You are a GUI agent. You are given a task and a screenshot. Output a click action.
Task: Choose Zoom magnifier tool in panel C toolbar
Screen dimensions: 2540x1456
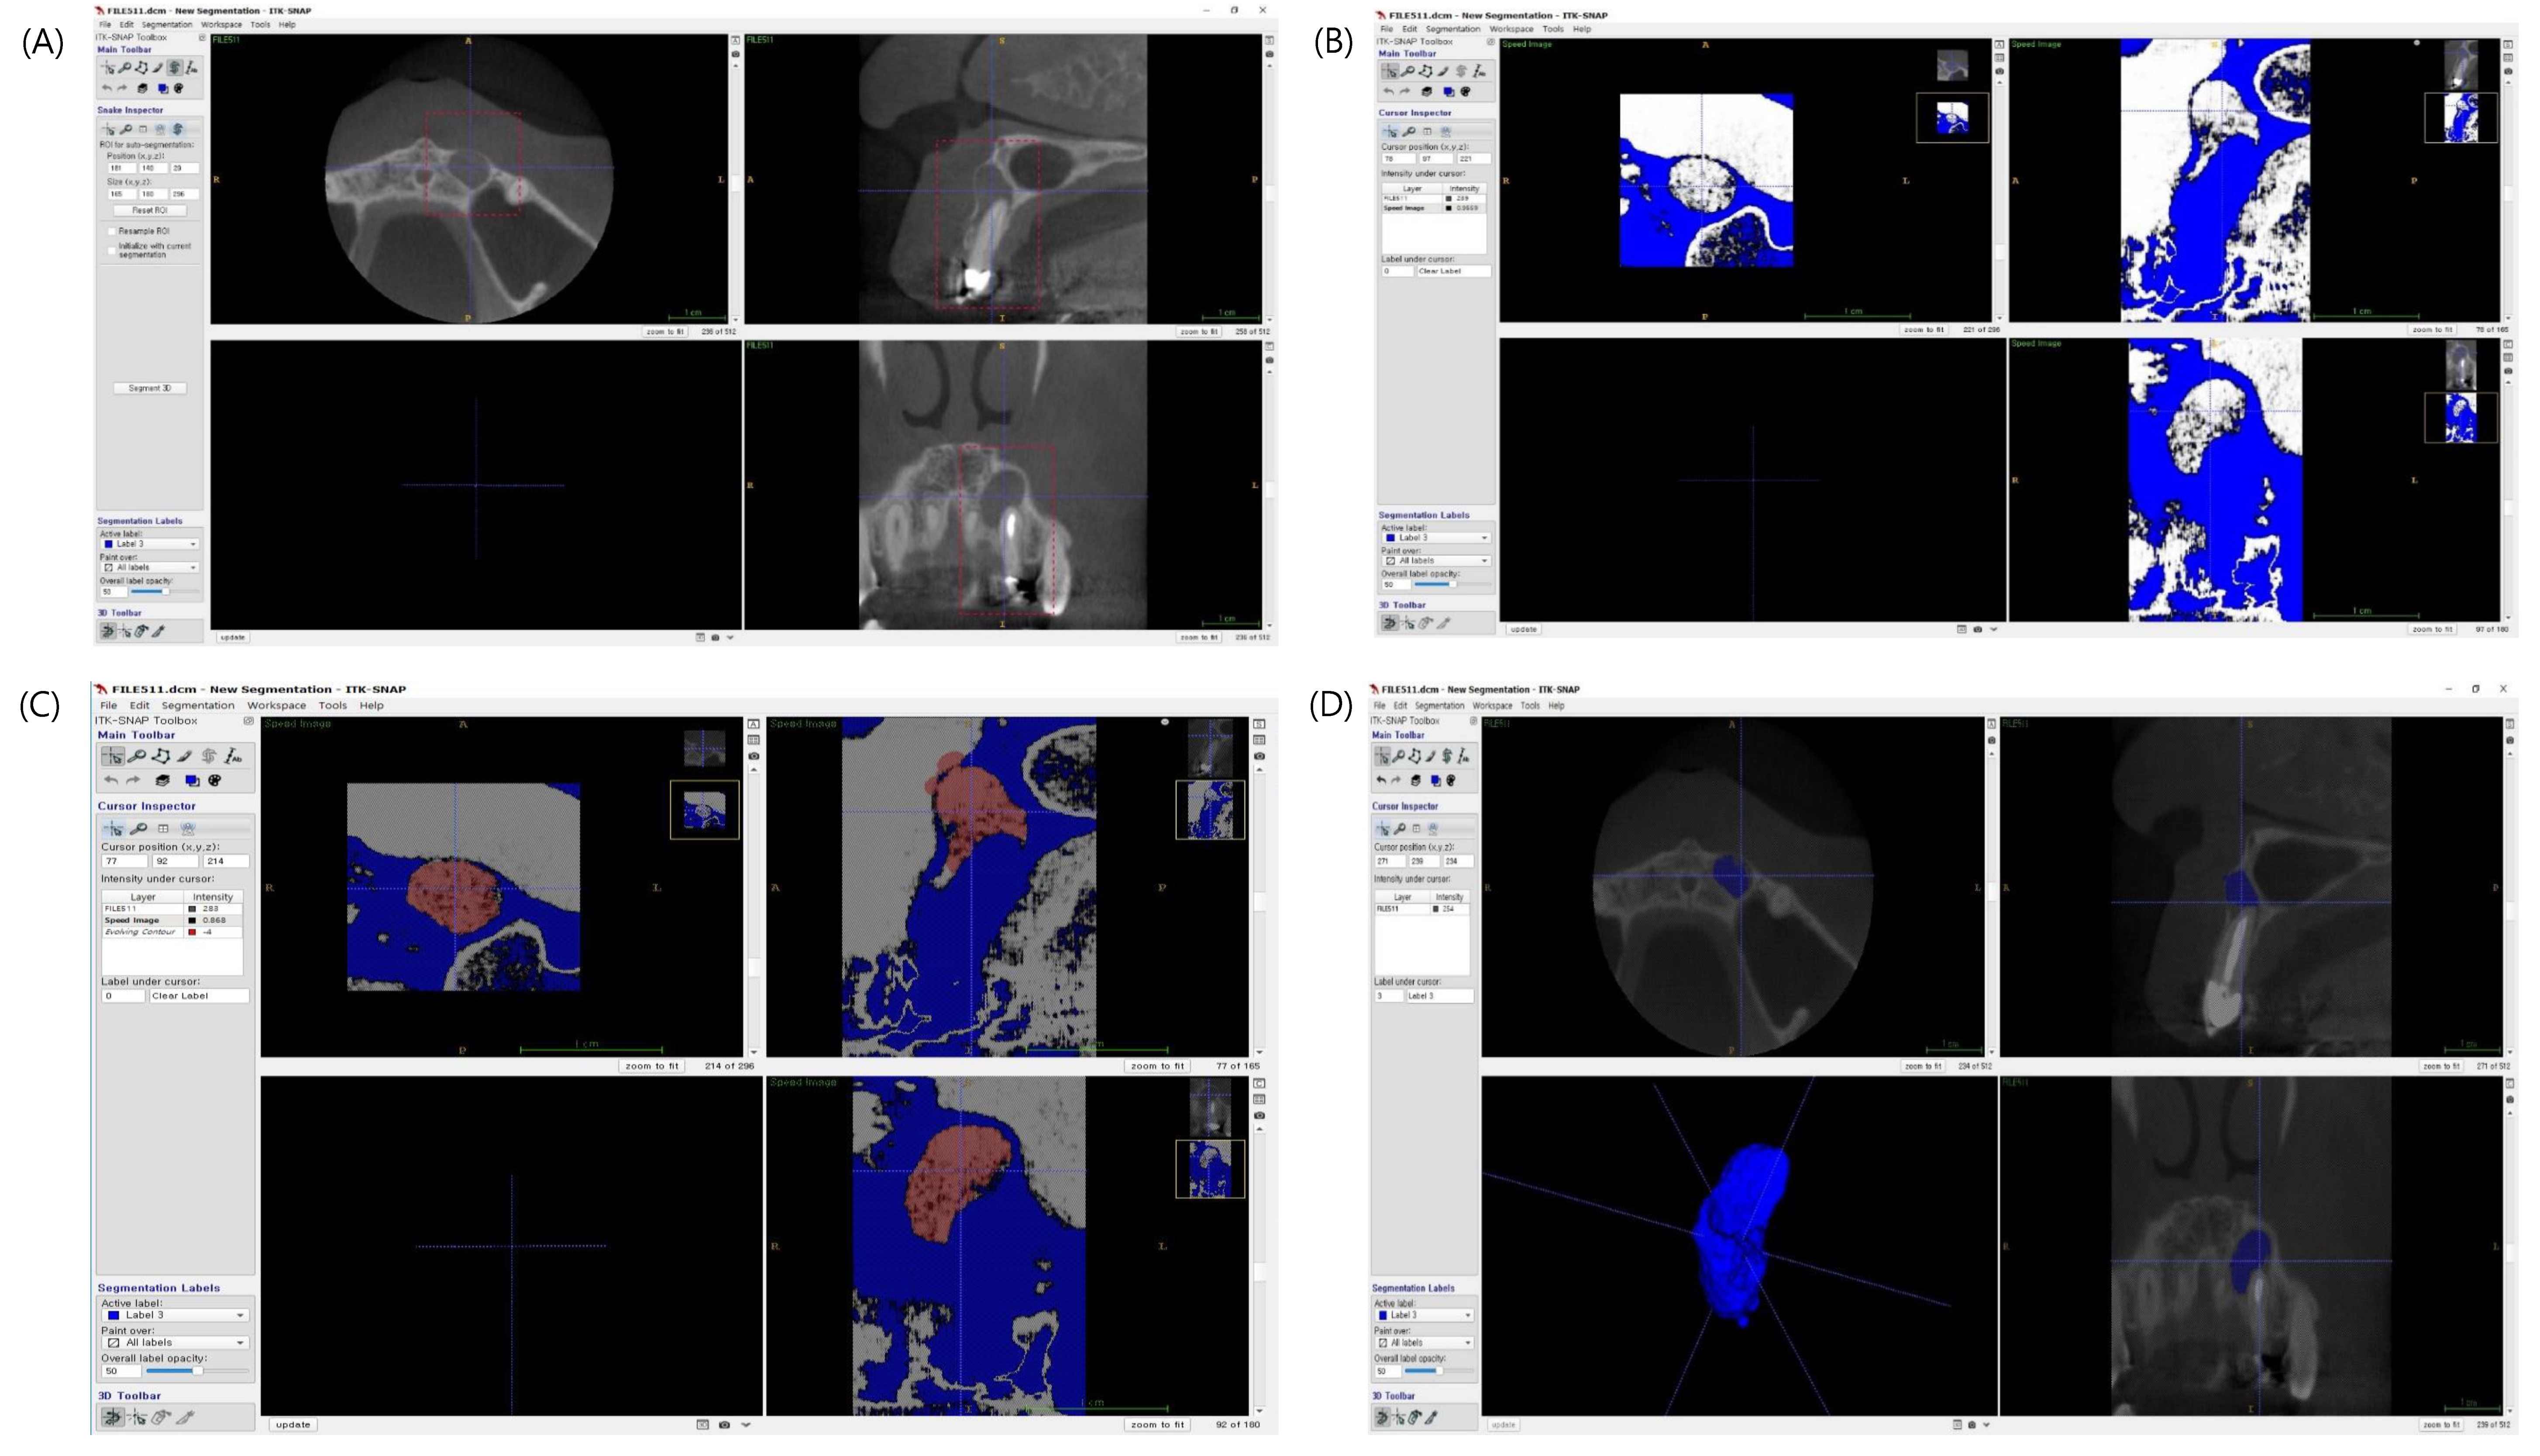point(137,756)
